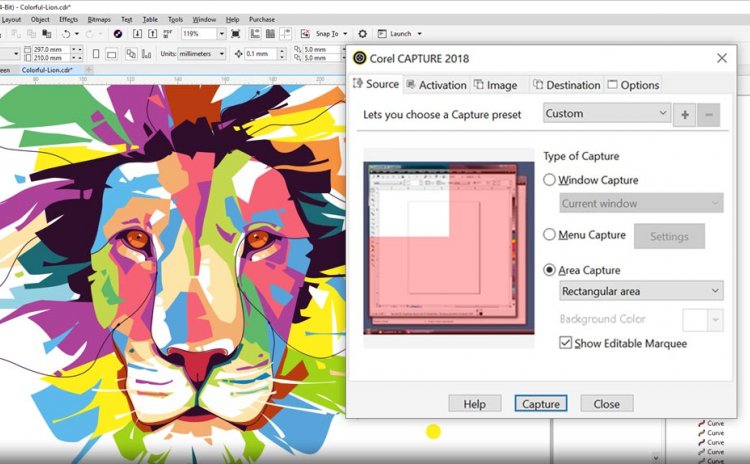Click the Publish to PDF icon
The width and height of the screenshot is (750, 464).
click(168, 33)
